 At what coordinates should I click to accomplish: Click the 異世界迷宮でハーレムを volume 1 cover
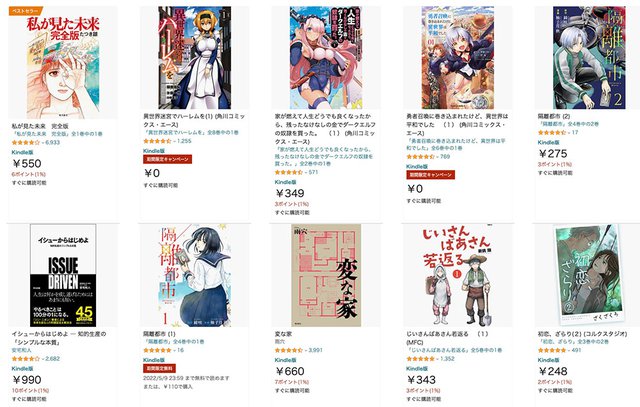(195, 58)
